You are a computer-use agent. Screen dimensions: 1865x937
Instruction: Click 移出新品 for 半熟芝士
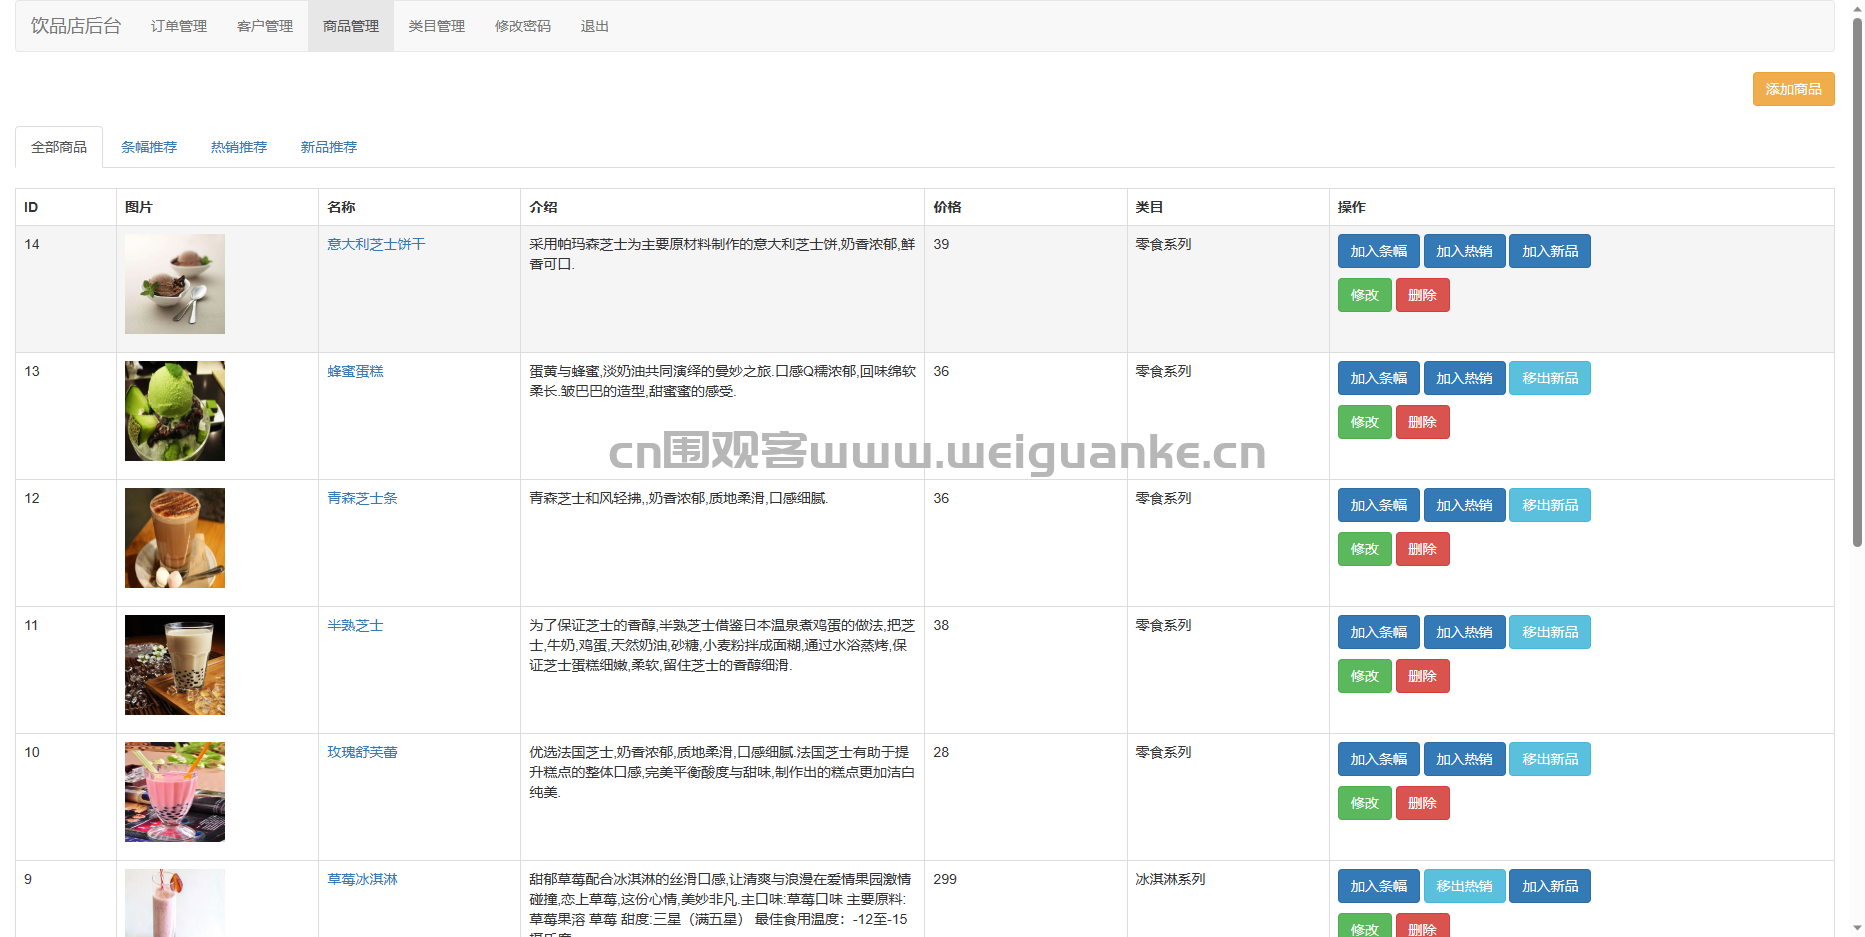[x=1550, y=632]
